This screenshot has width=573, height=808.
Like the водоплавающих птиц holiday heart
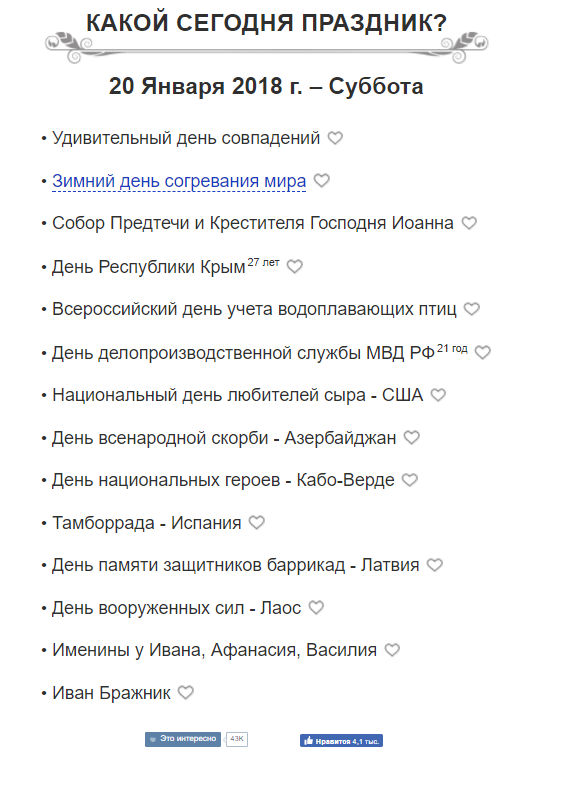click(472, 309)
